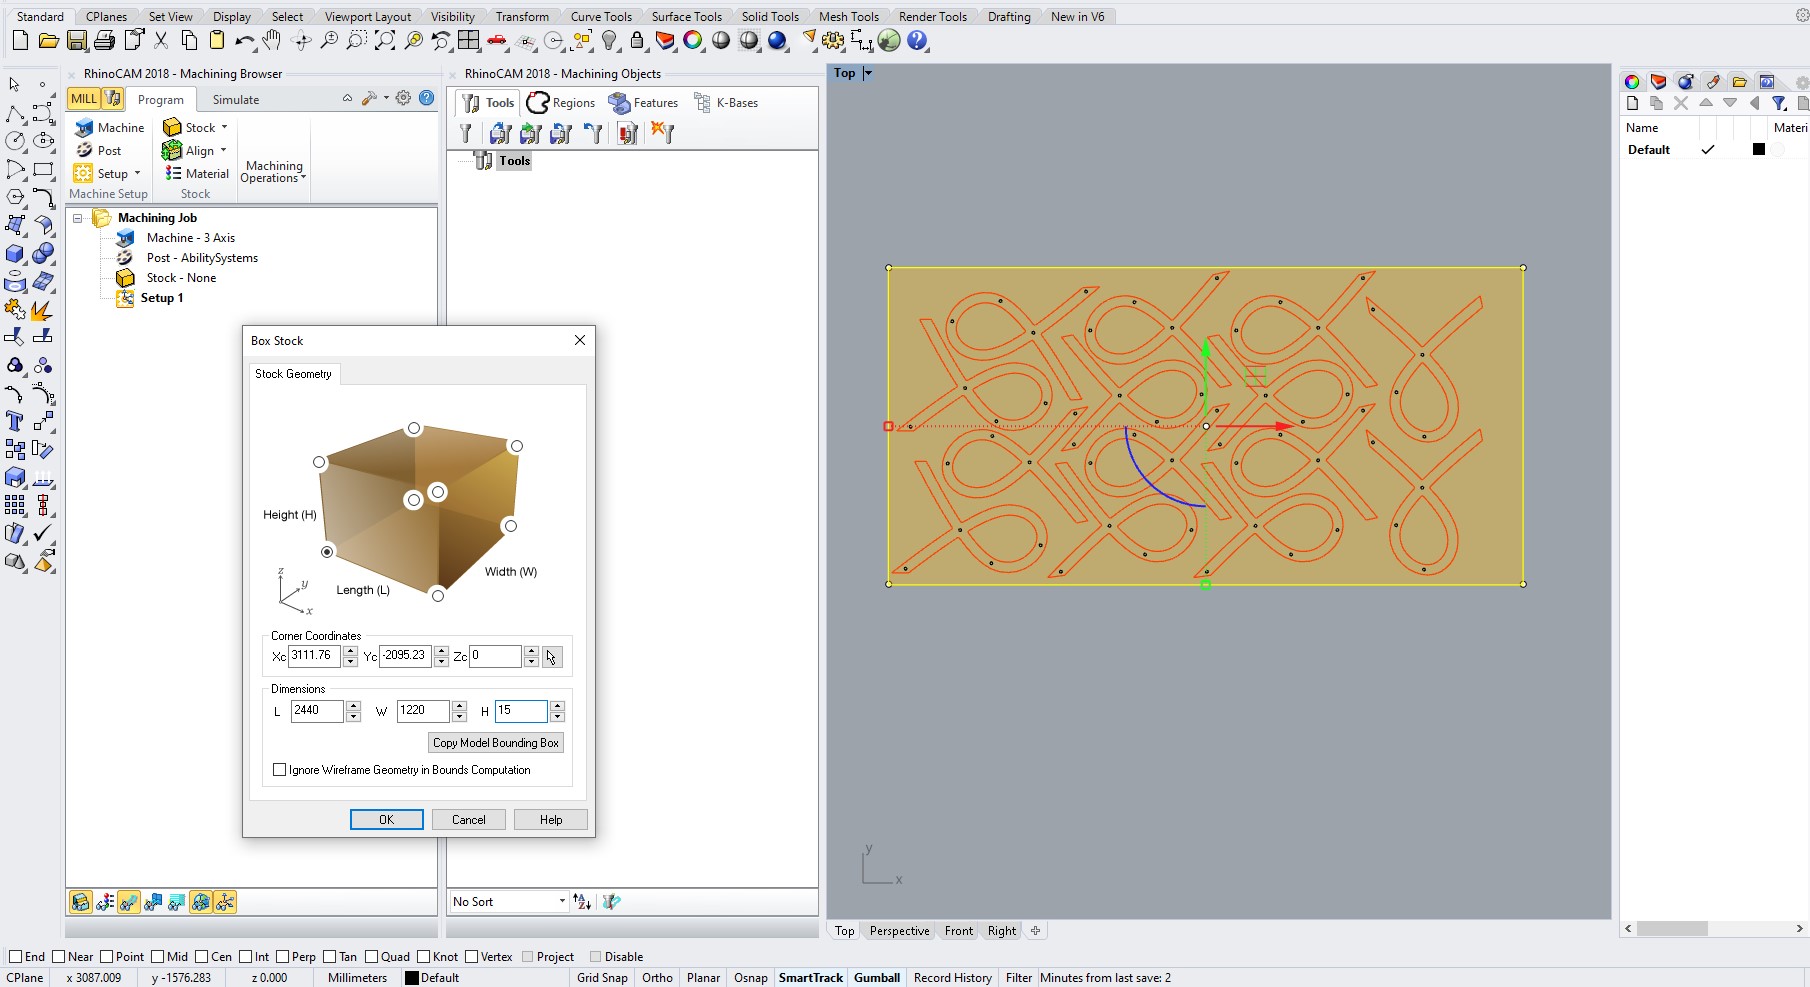This screenshot has width=1810, height=987.
Task: Enable the End osnap checkbox
Action: coord(15,957)
